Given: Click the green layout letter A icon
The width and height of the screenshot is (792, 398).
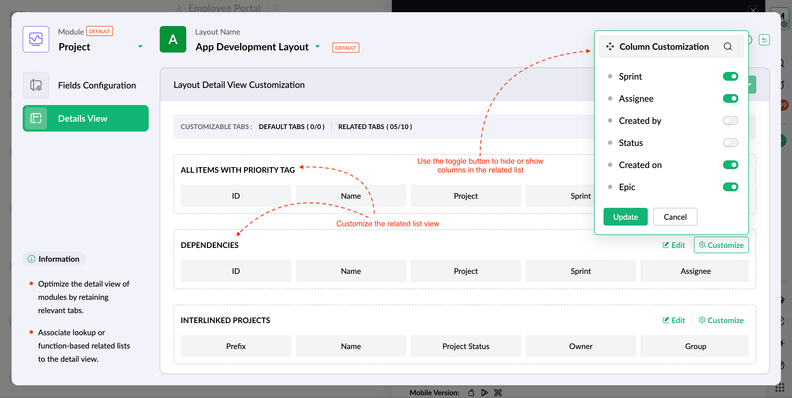Looking at the screenshot, I should tap(173, 39).
